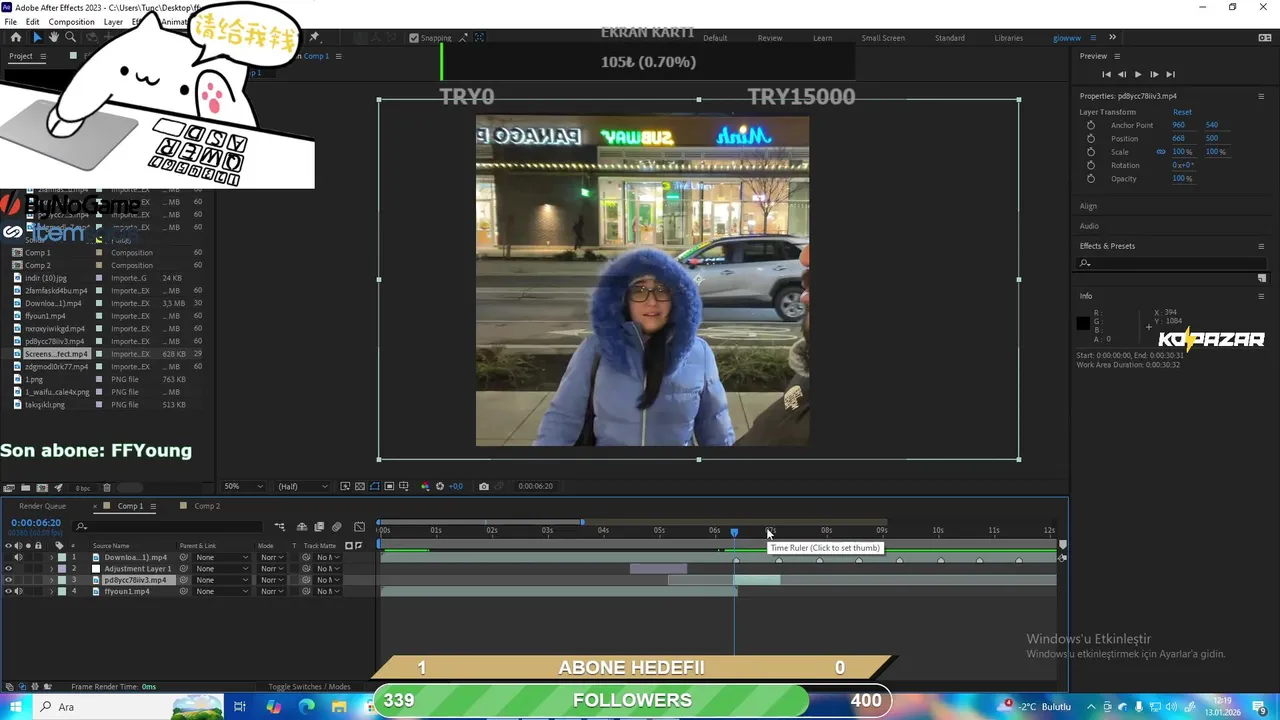Hide the Adjustment Layer 1 layer
The image size is (1280, 720).
click(x=8, y=569)
